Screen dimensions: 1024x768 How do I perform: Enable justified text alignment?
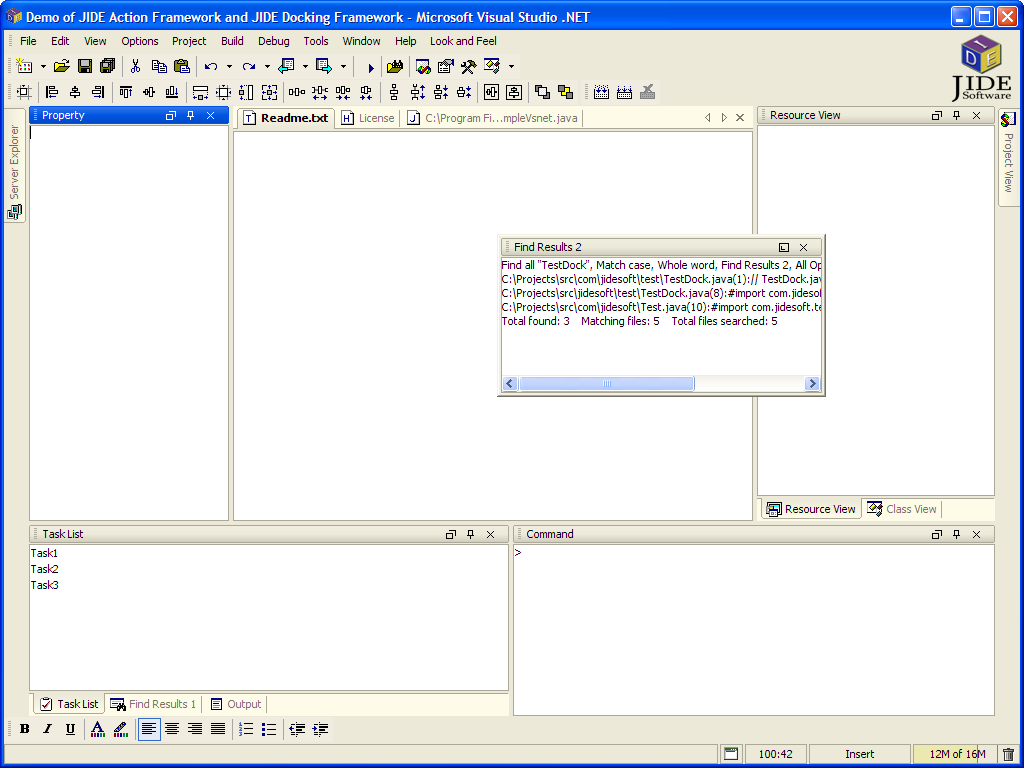[217, 729]
